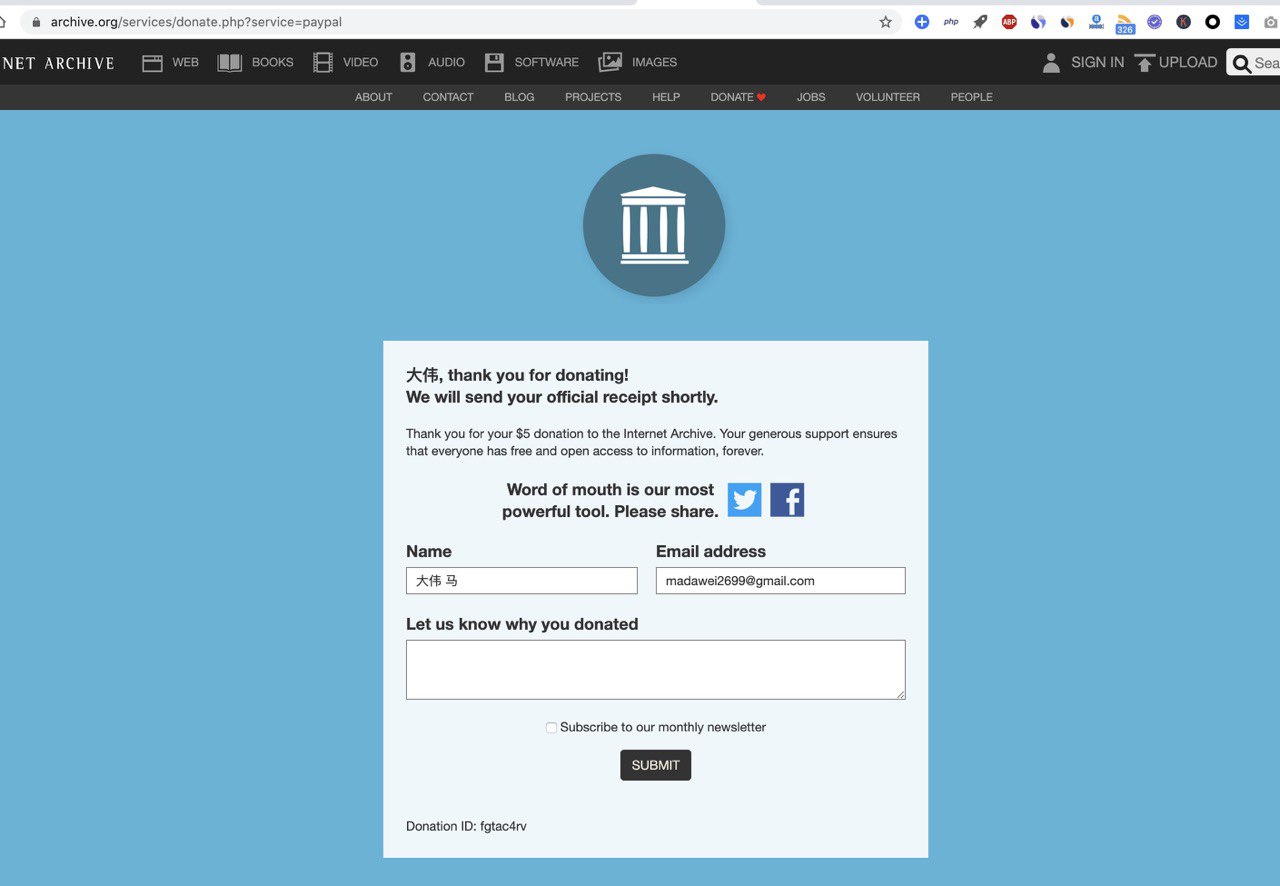1280x886 pixels.
Task: Open the Audio speaker icon
Action: coord(407,63)
